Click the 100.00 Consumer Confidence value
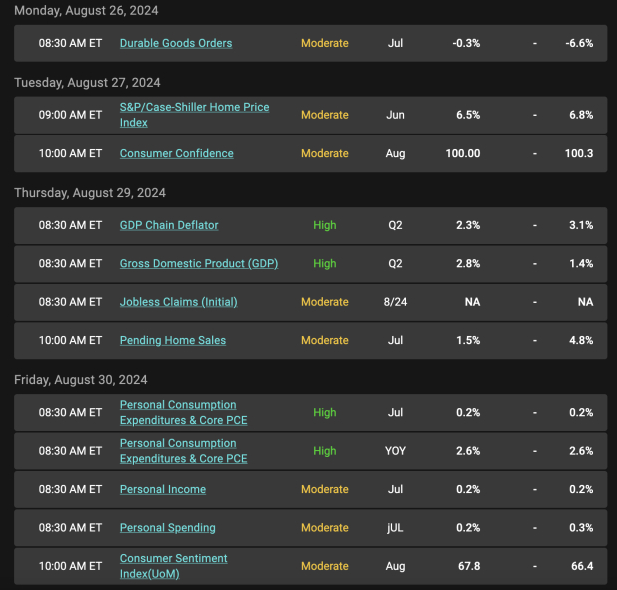 pyautogui.click(x=463, y=154)
